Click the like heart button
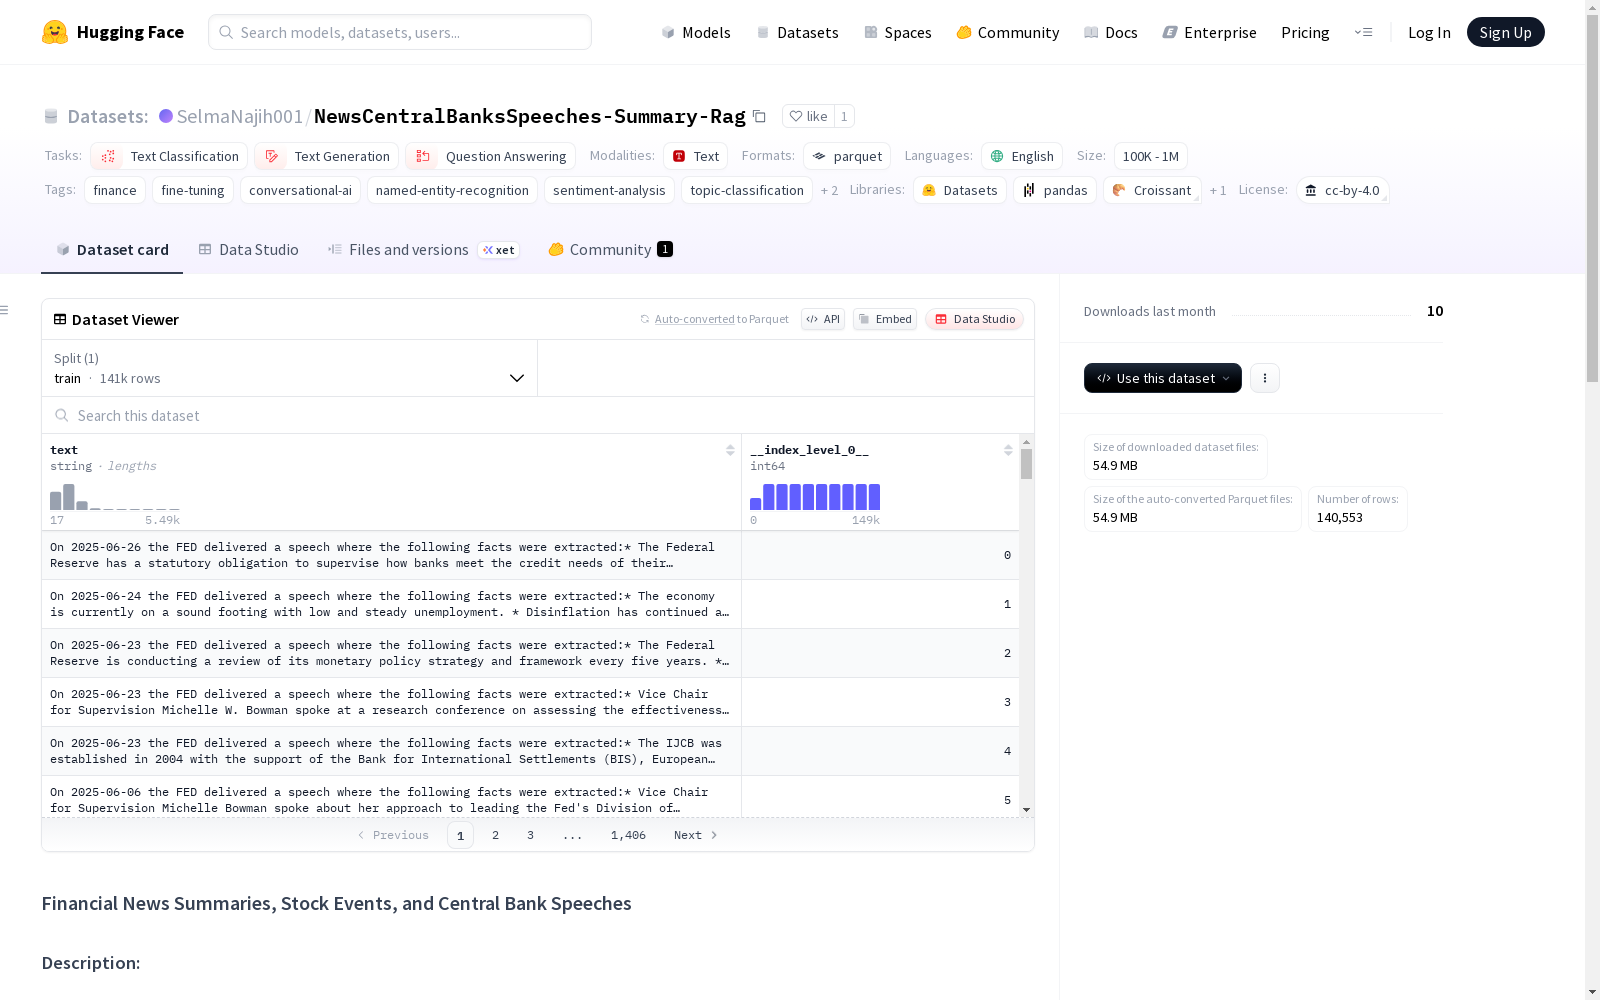The height and width of the screenshot is (1000, 1600). click(808, 116)
